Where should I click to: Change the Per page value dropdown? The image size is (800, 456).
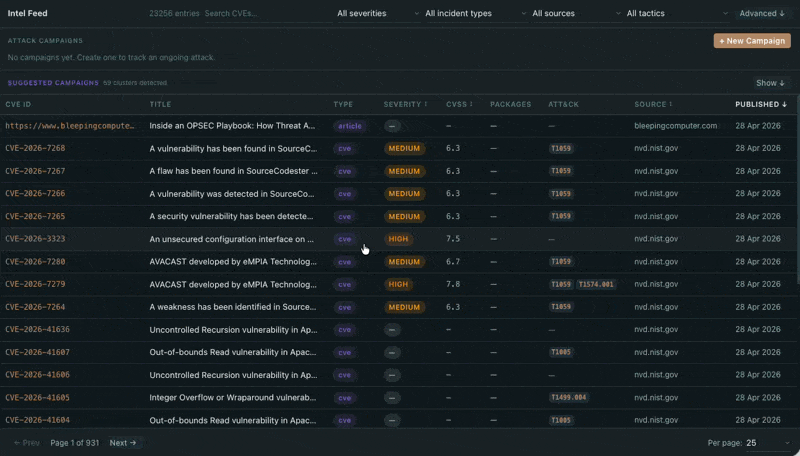tap(768, 443)
